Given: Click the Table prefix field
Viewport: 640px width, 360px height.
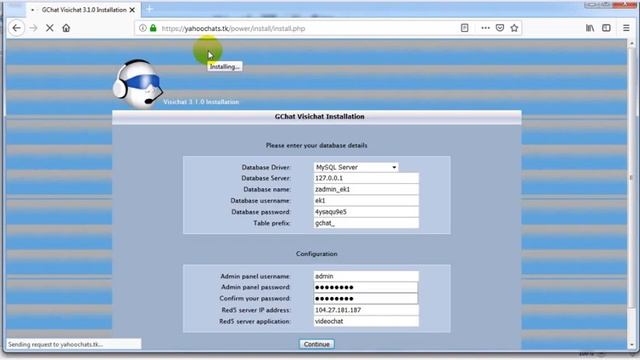Looking at the screenshot, I should (x=366, y=223).
